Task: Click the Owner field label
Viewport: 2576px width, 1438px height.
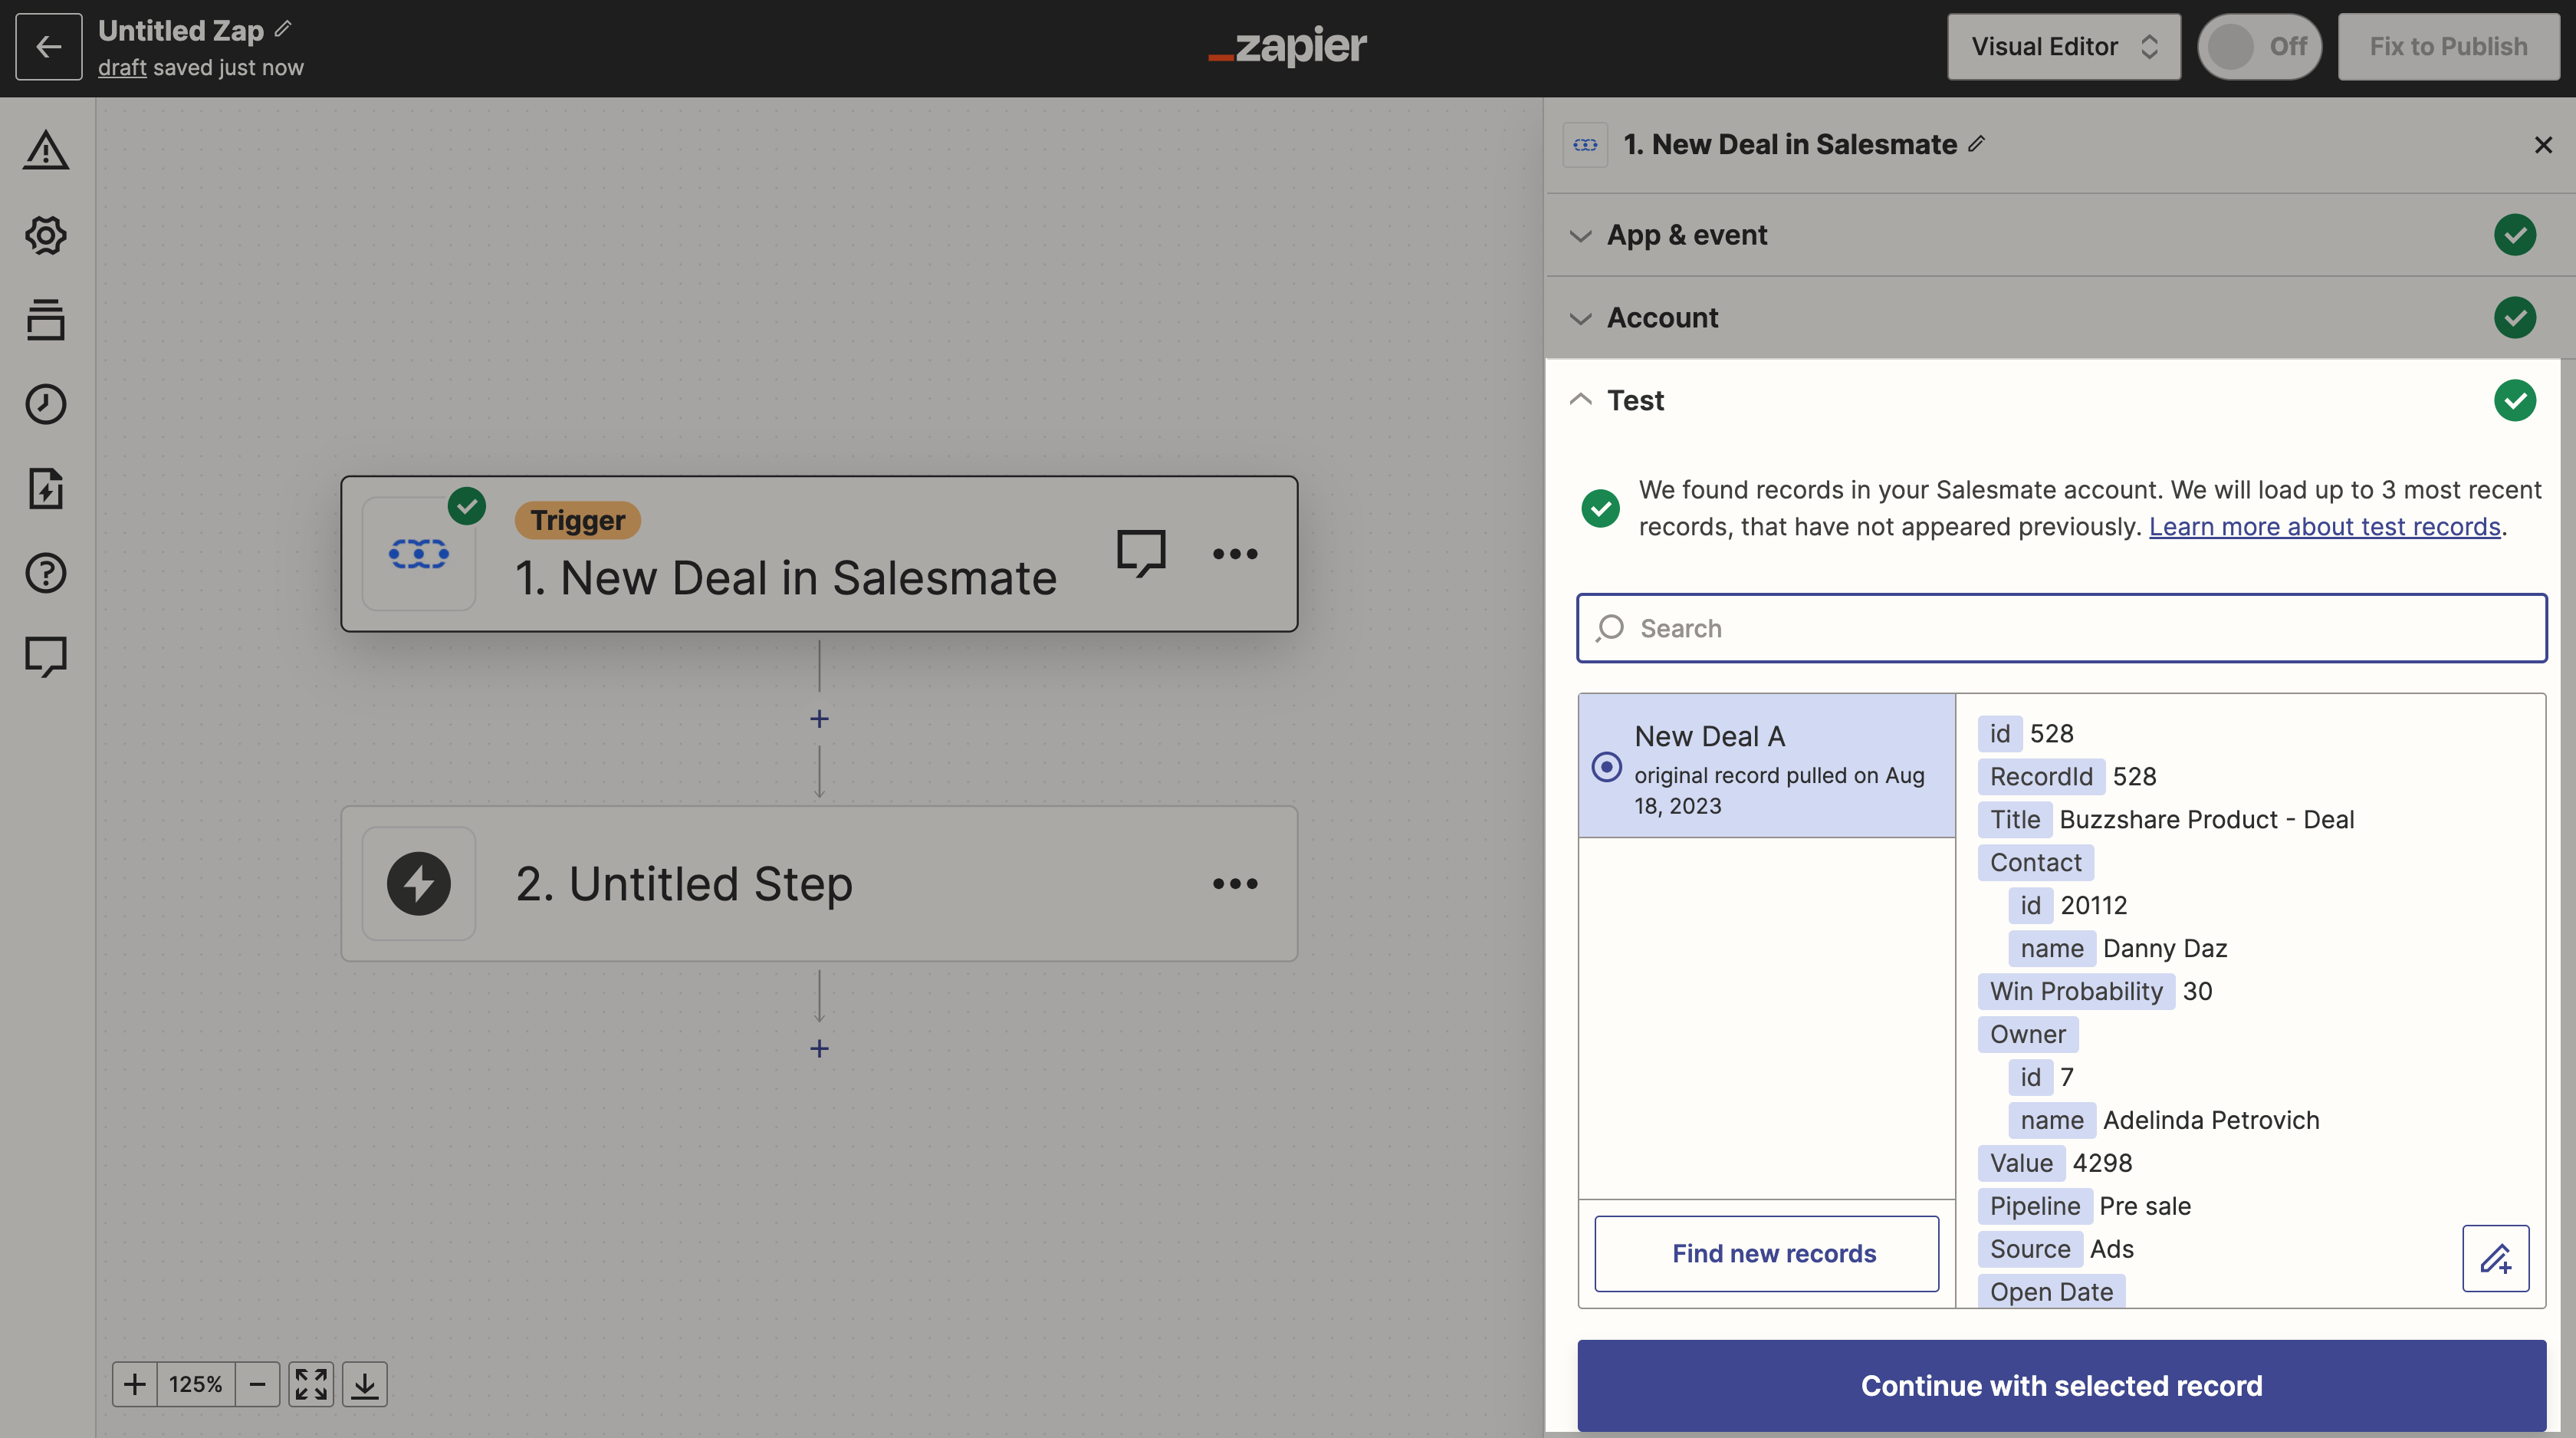Action: click(2027, 1034)
